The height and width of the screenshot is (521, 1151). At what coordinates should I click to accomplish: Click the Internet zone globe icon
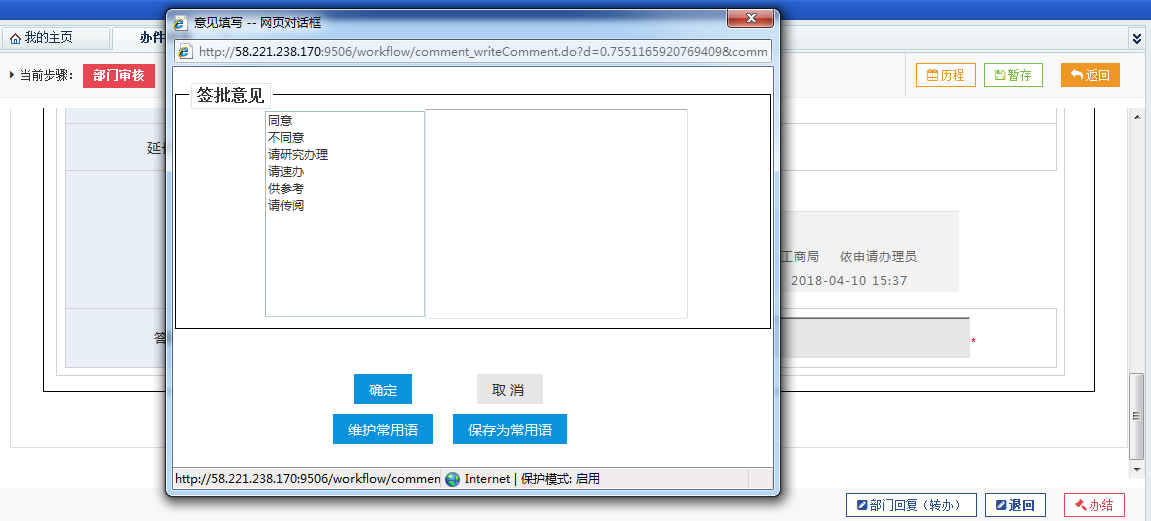(x=453, y=479)
